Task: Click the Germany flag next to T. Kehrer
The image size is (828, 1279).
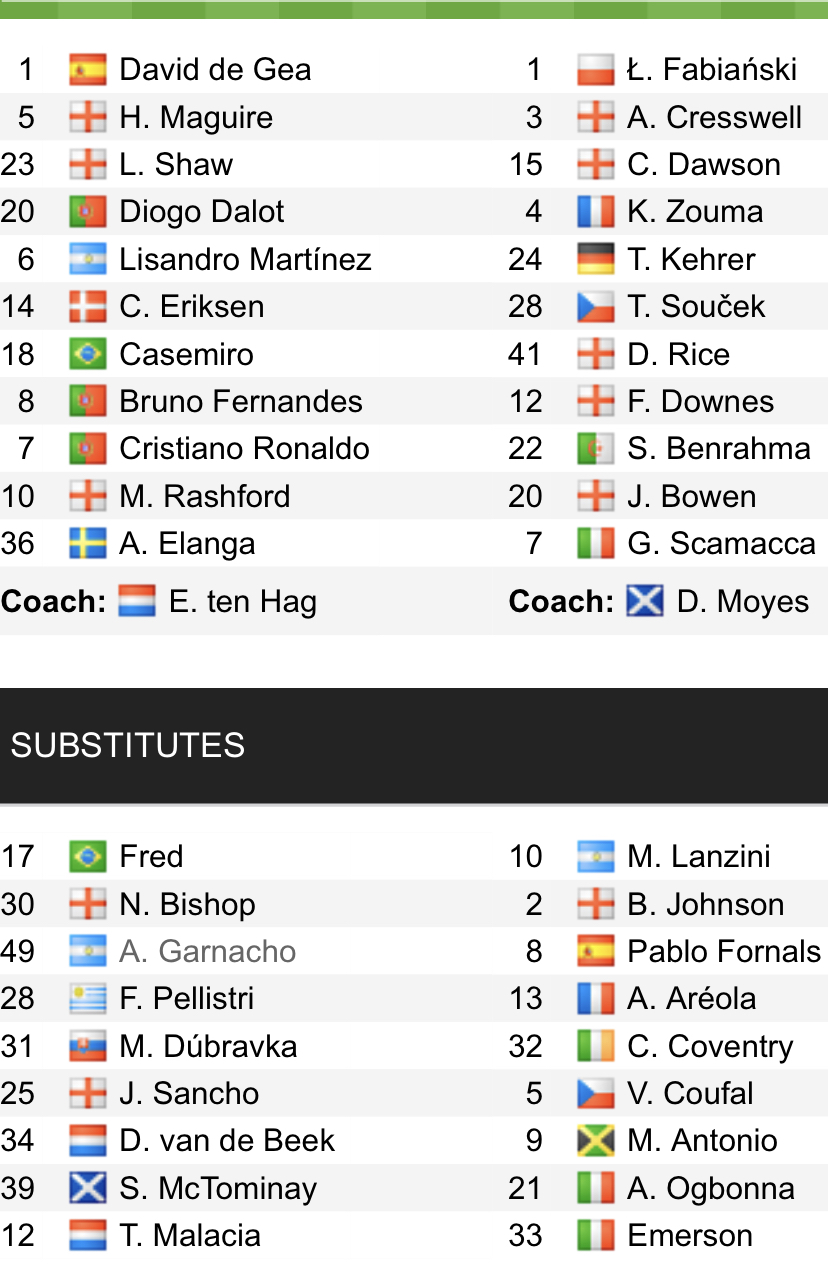Action: tap(596, 260)
